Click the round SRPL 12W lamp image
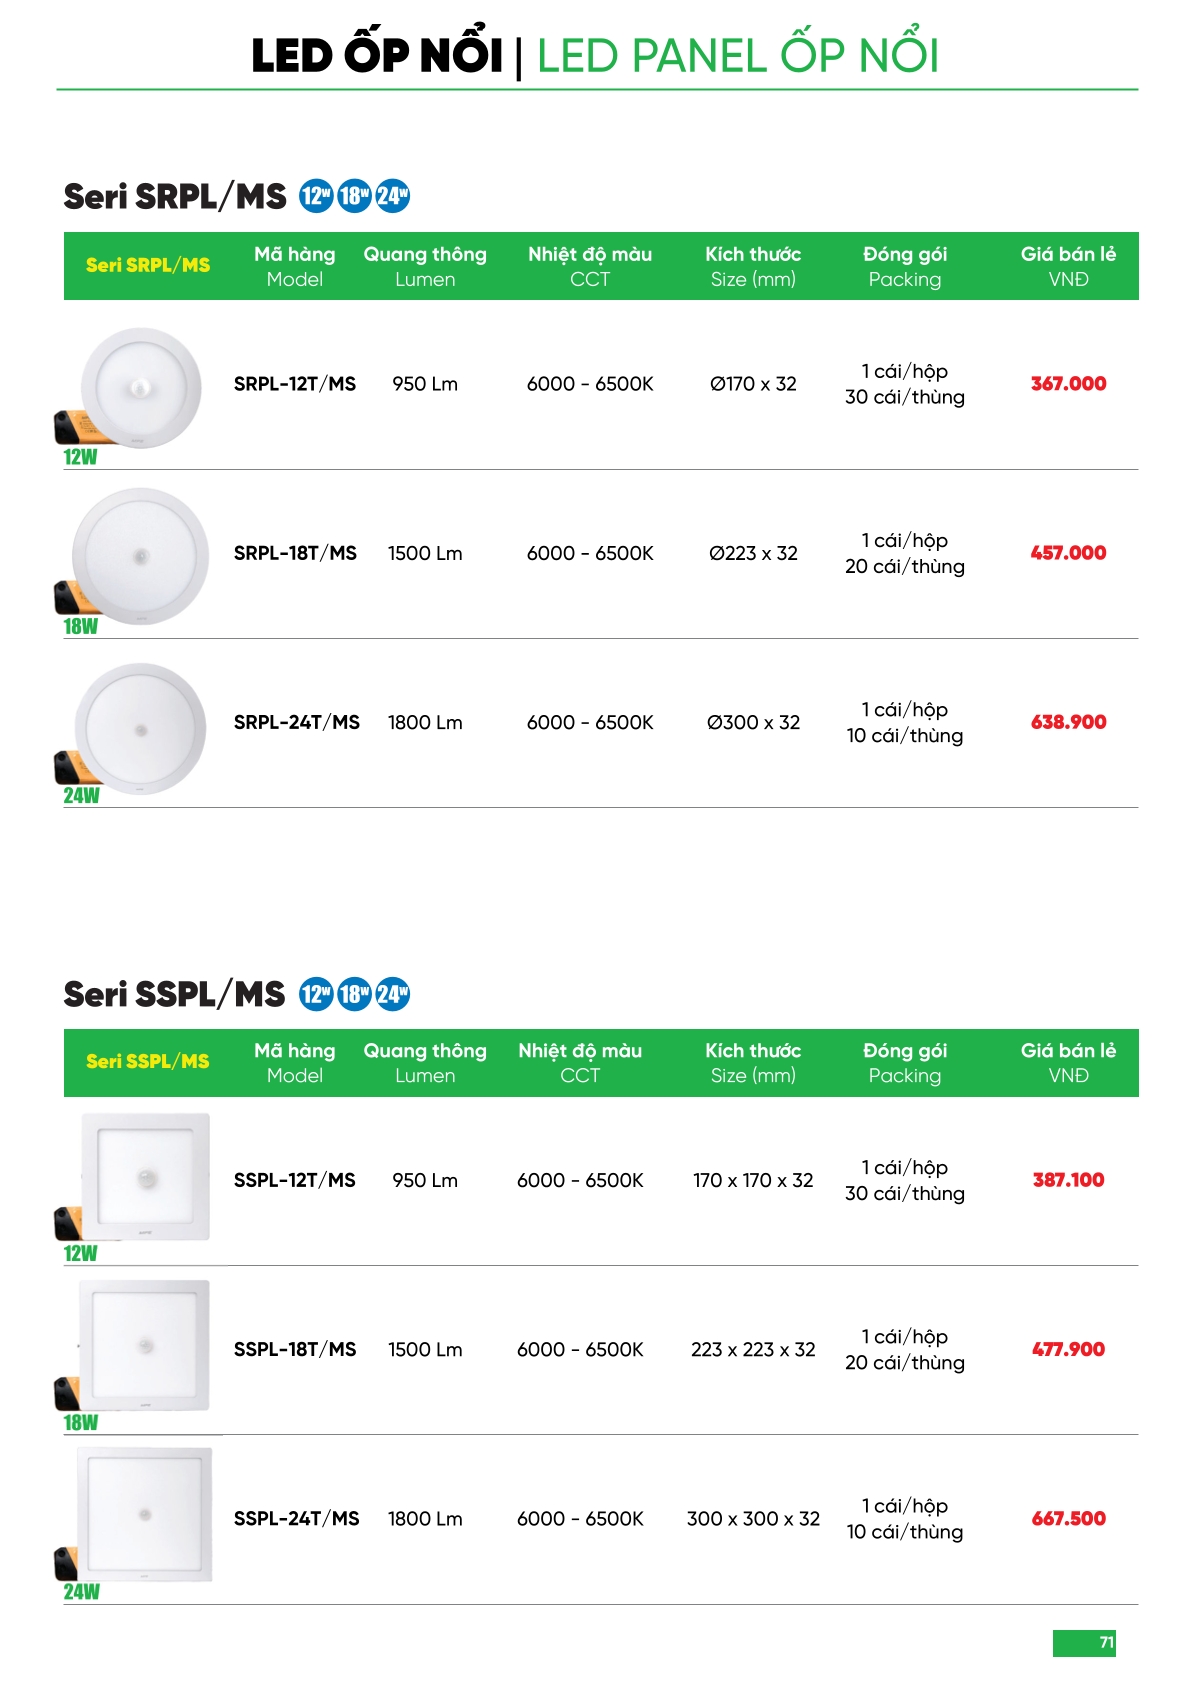Viewport: 1190px width, 1683px height. [x=141, y=387]
